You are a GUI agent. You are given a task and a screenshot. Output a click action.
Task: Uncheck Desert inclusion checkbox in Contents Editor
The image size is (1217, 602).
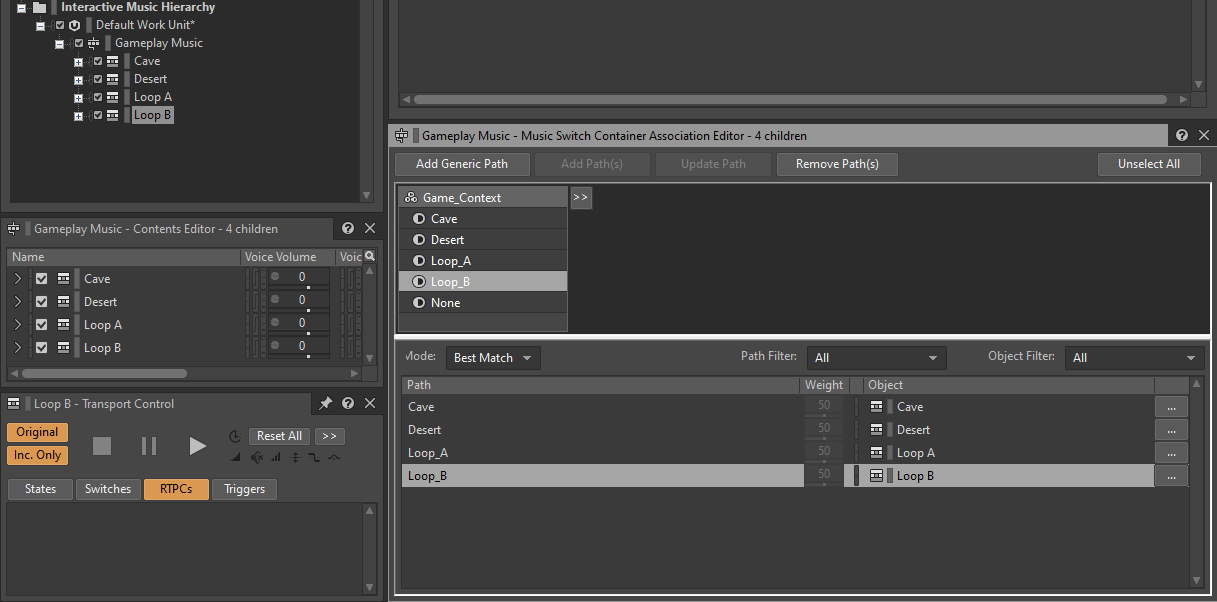coord(42,302)
